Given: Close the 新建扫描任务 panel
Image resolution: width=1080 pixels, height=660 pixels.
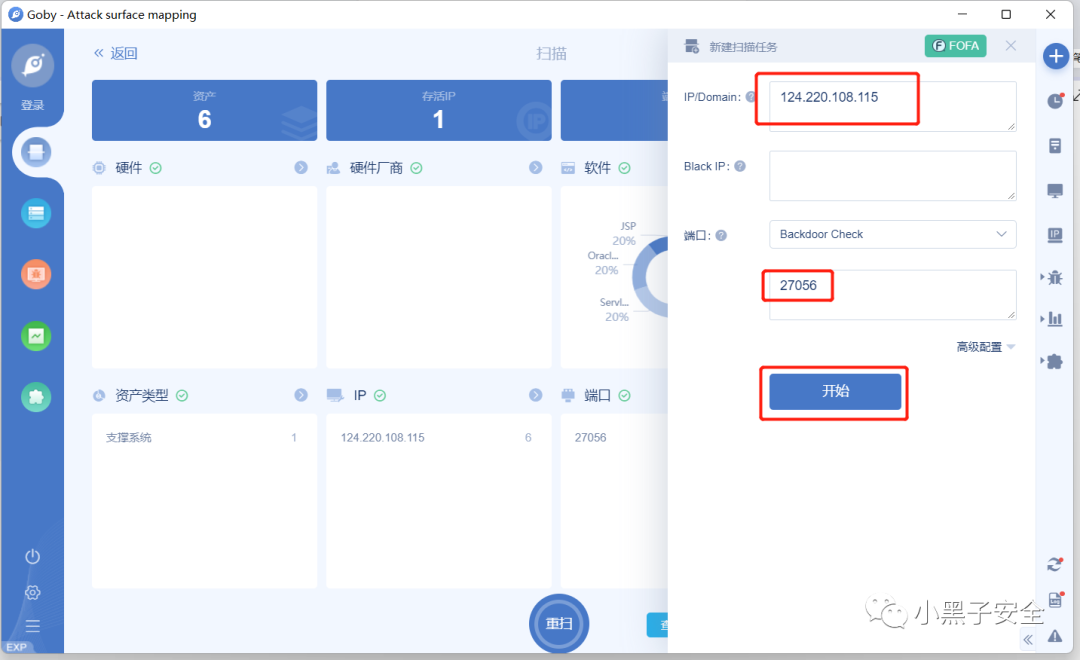Looking at the screenshot, I should point(1010,45).
